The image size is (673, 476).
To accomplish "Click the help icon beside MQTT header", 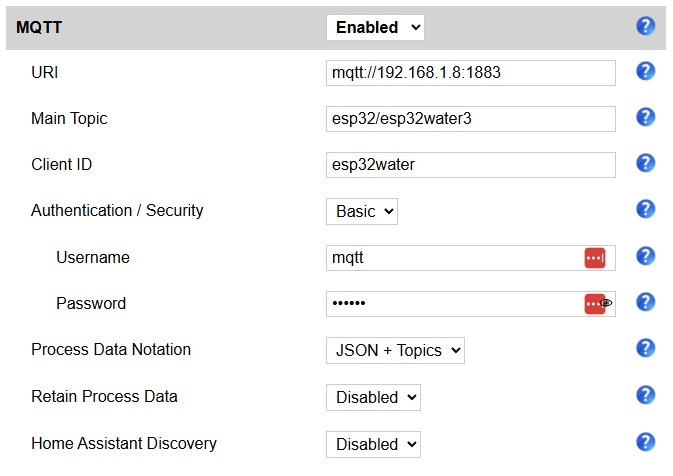I will point(646,26).
